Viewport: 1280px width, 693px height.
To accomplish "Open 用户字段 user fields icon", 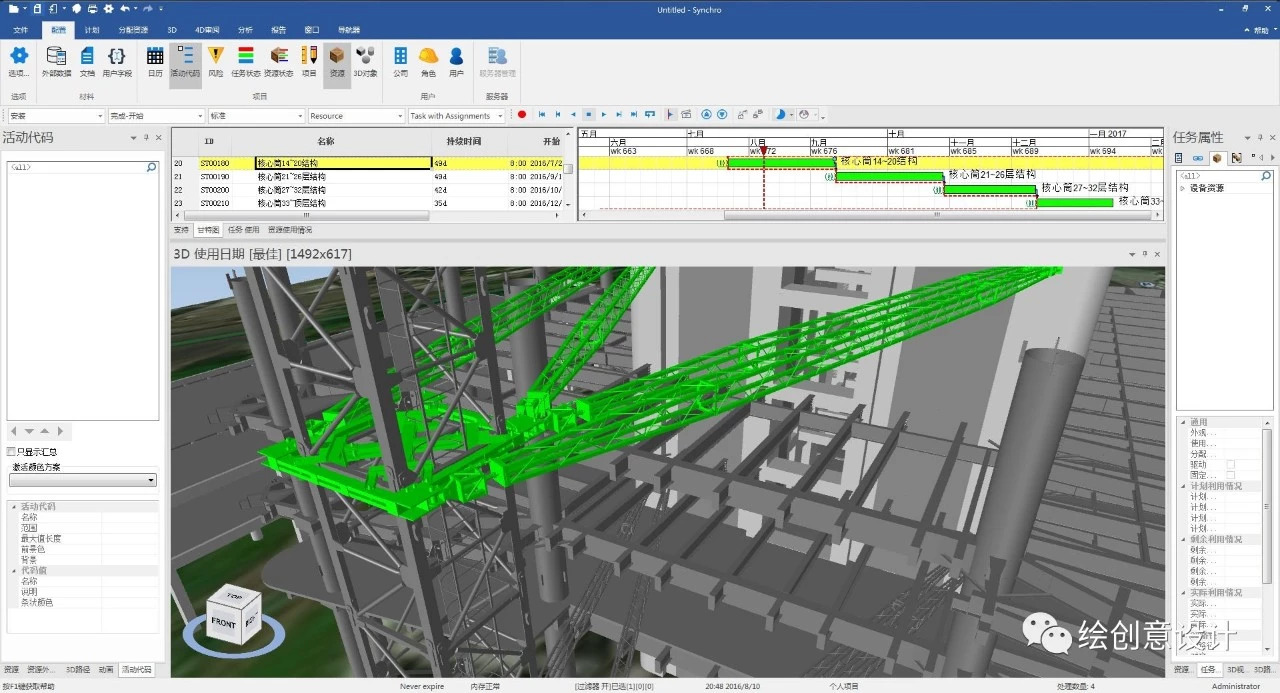I will [117, 56].
